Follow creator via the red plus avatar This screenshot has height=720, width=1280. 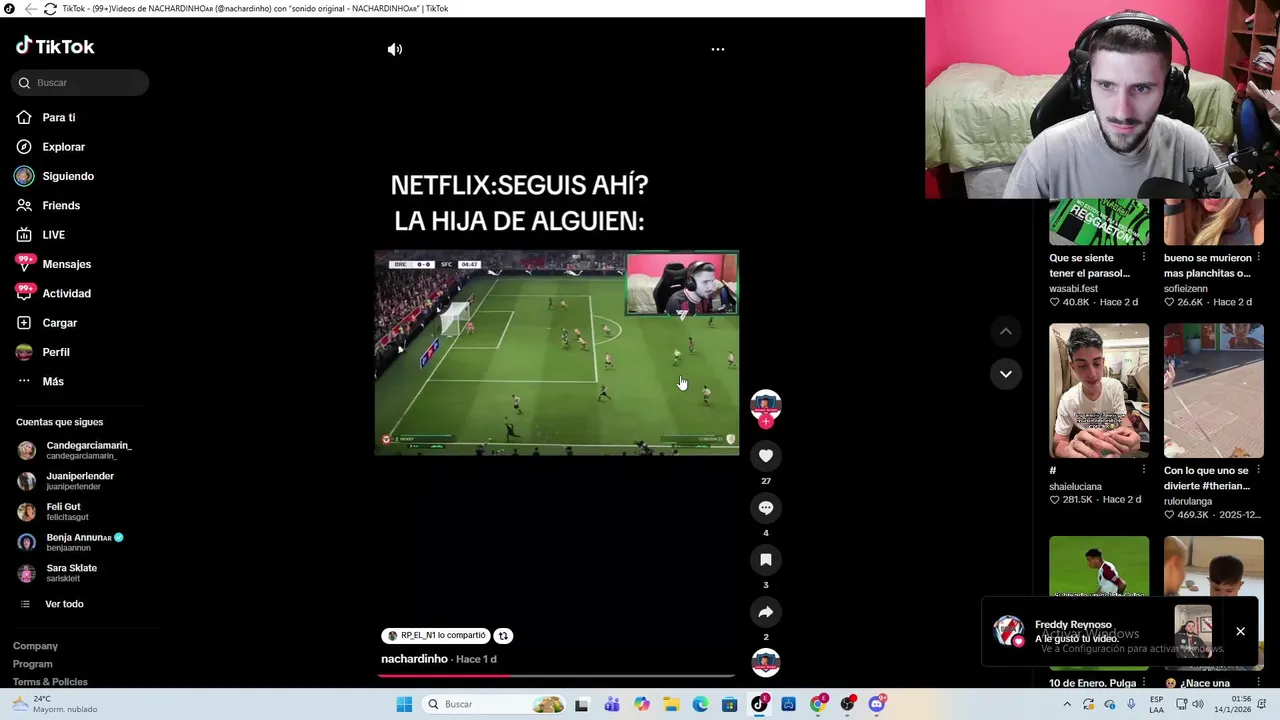(x=766, y=421)
